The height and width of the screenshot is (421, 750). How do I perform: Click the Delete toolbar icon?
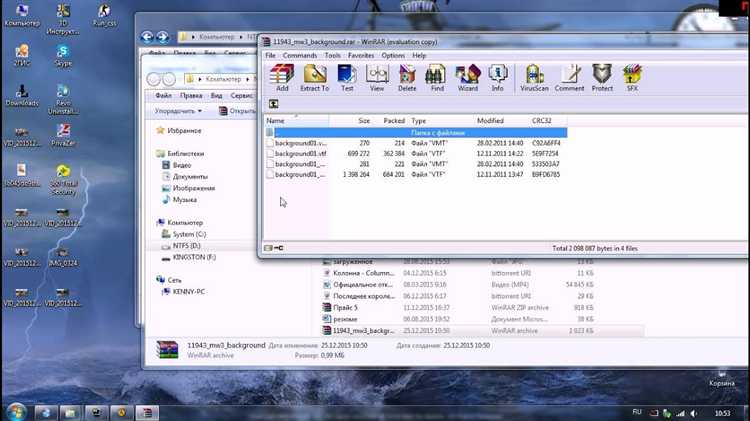pyautogui.click(x=407, y=78)
